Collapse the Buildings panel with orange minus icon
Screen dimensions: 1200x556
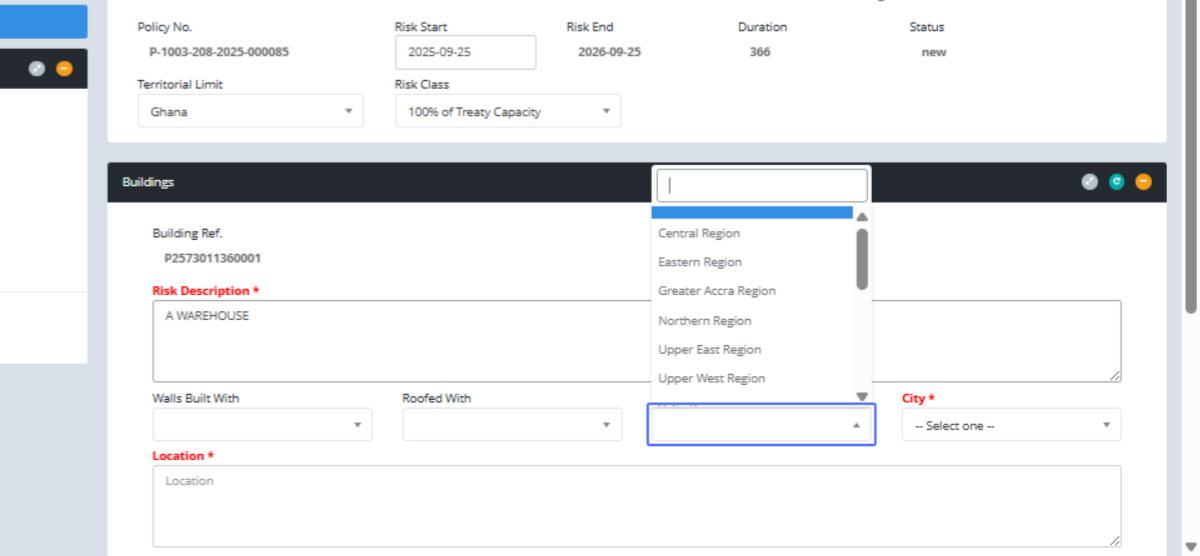[x=1143, y=182]
